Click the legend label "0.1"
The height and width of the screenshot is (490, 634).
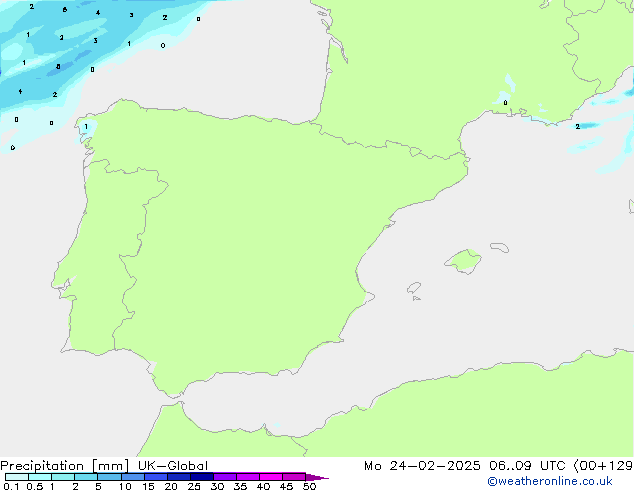[x=11, y=486]
